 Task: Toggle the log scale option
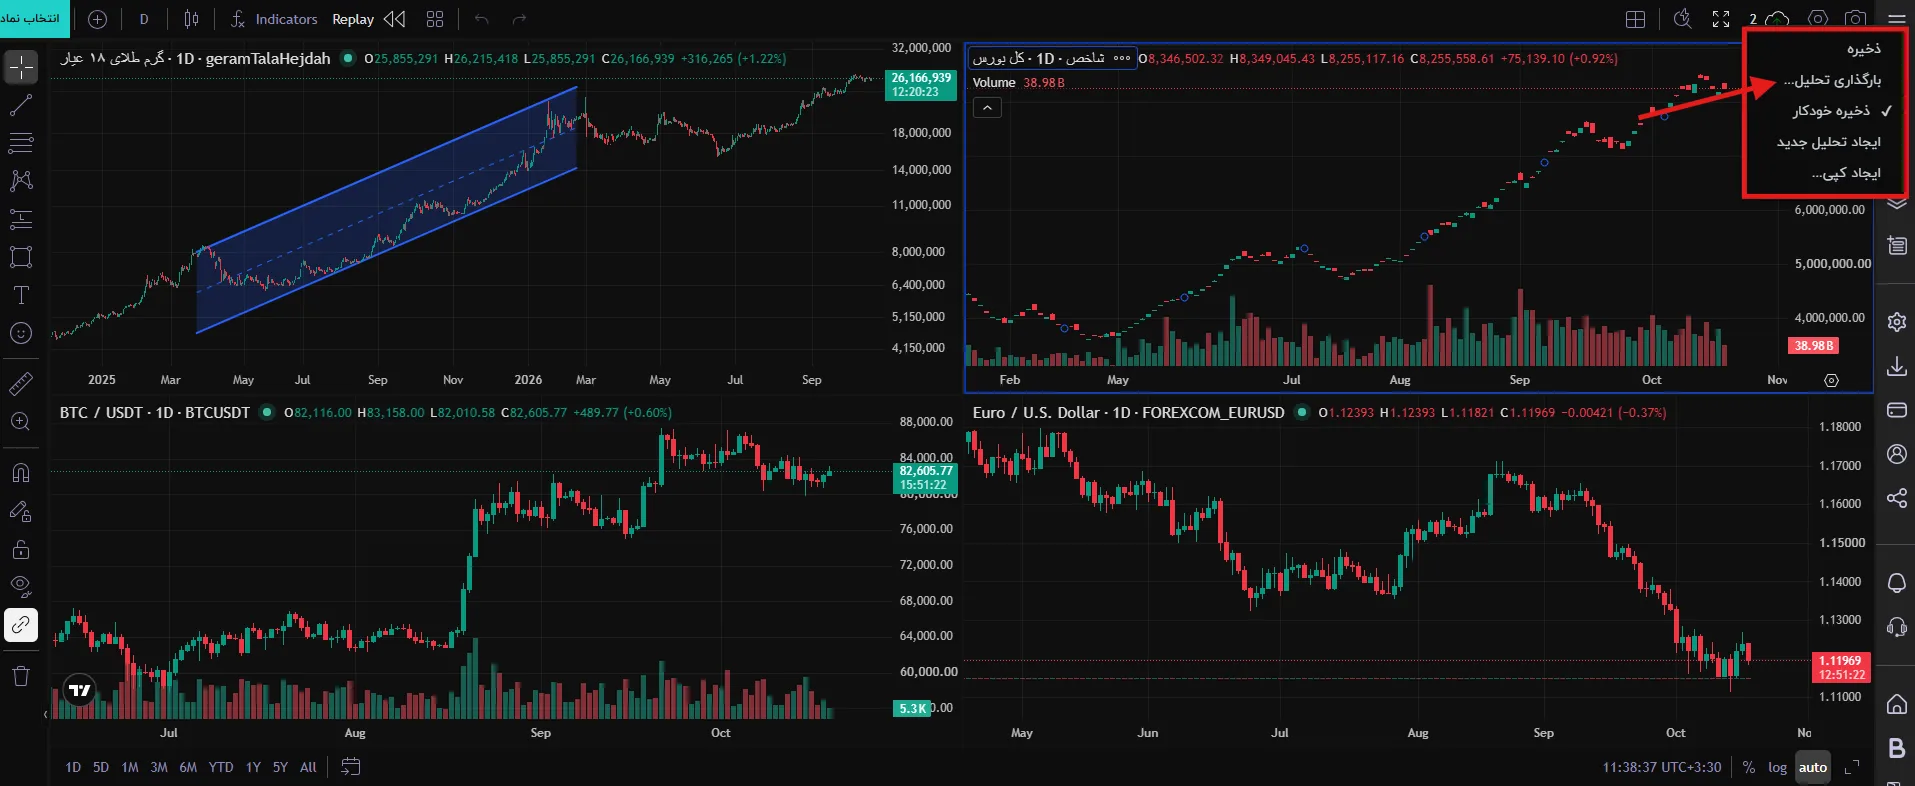point(1777,767)
